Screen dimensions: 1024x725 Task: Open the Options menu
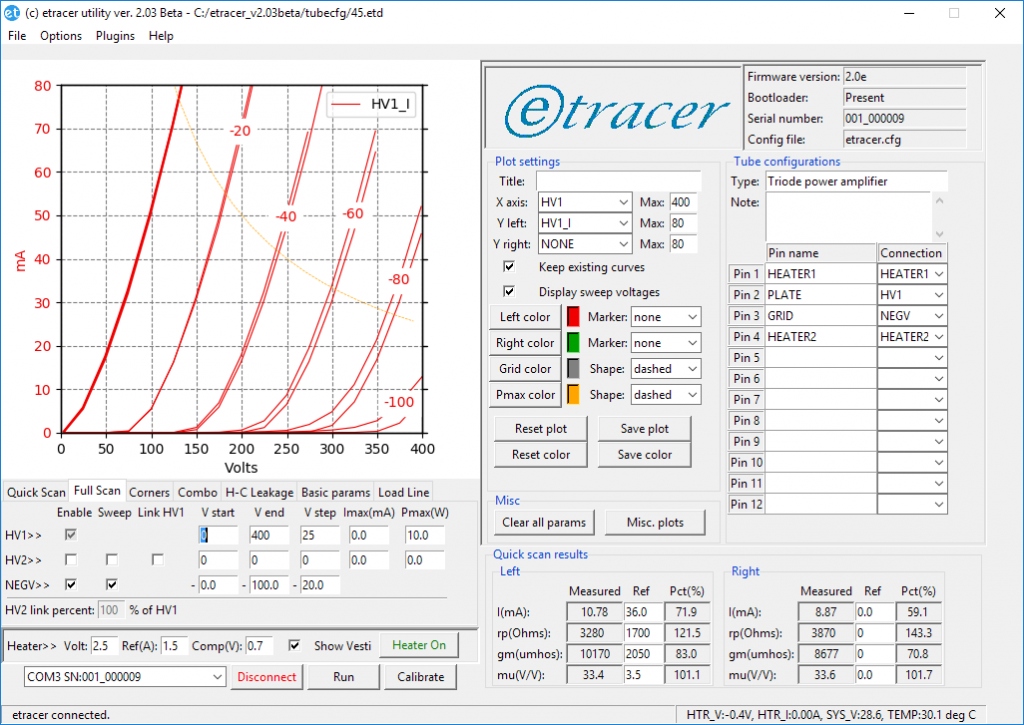tap(61, 36)
